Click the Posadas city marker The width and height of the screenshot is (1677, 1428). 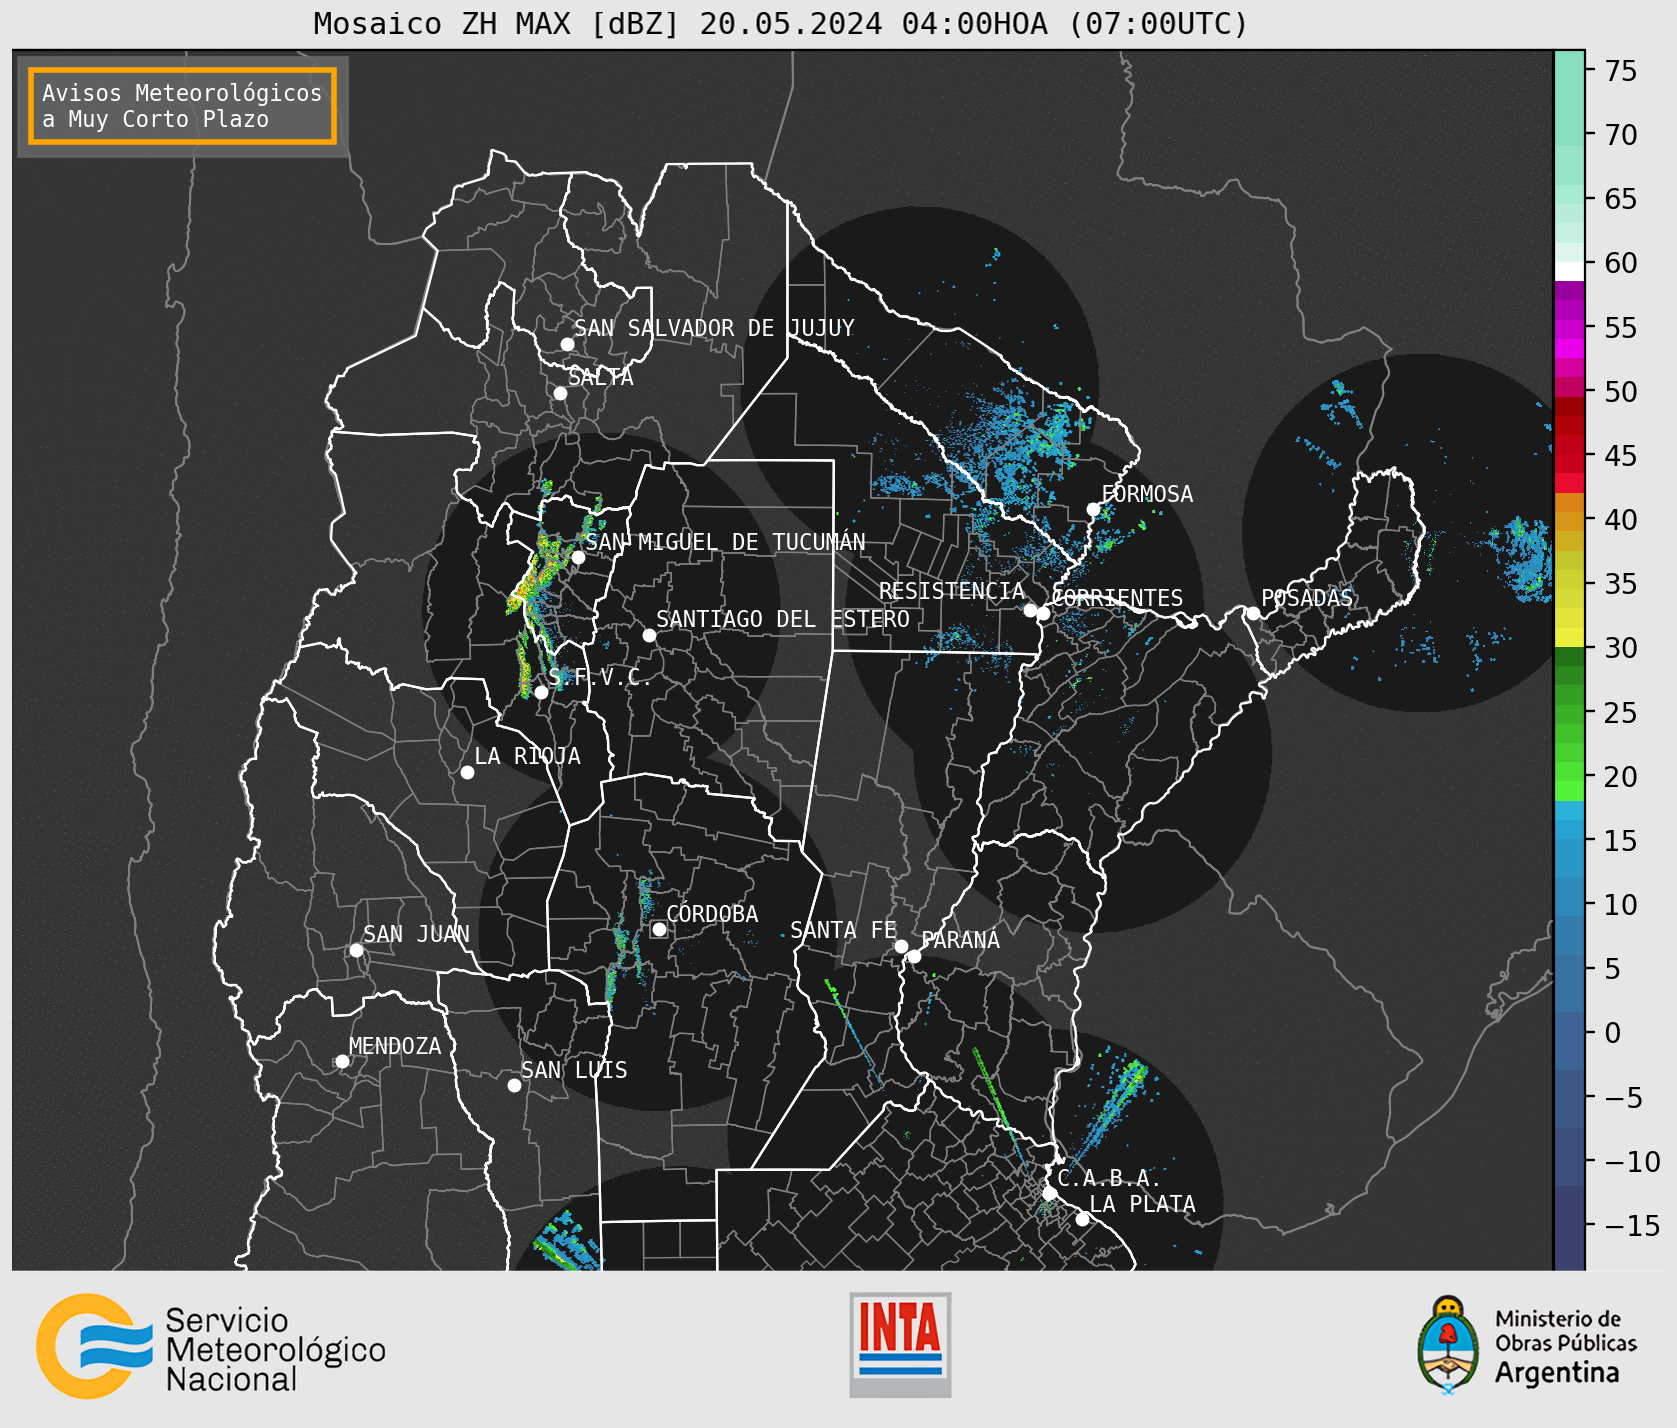coord(1253,613)
